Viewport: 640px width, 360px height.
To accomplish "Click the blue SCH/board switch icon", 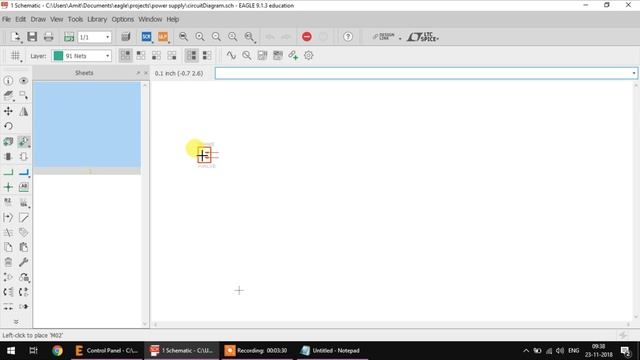I will 147,37.
